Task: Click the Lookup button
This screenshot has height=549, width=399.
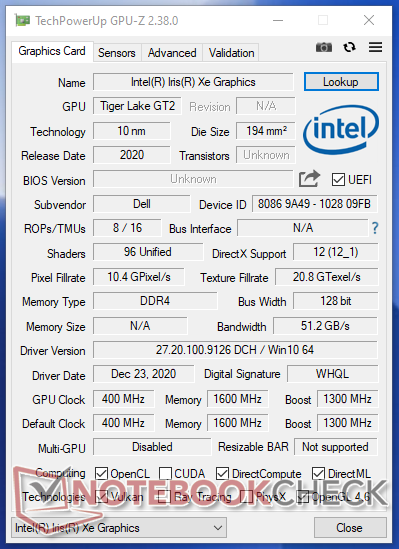Action: coord(341,82)
